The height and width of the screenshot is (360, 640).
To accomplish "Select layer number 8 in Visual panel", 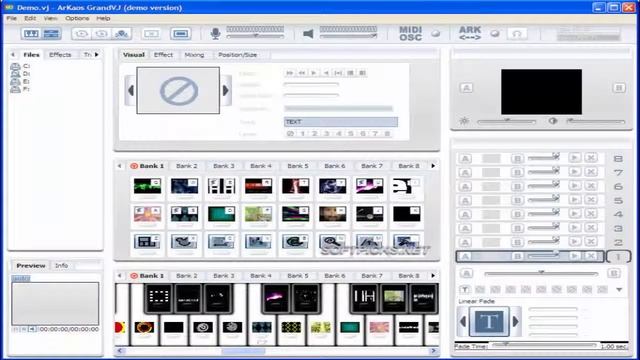I will pos(387,133).
